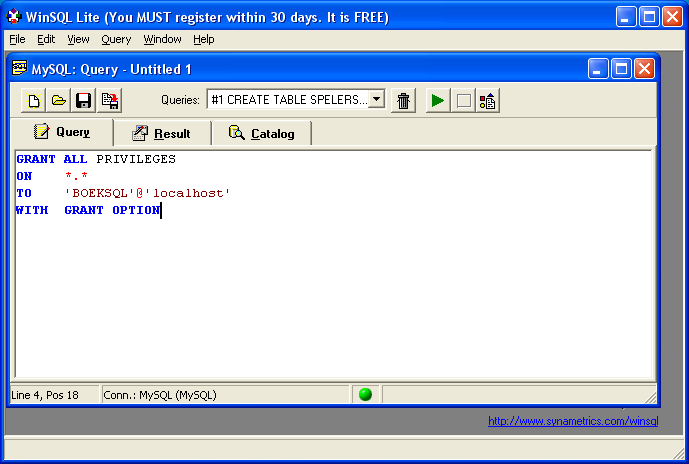The height and width of the screenshot is (464, 689).
Task: Open the Edit menu
Action: 46,40
